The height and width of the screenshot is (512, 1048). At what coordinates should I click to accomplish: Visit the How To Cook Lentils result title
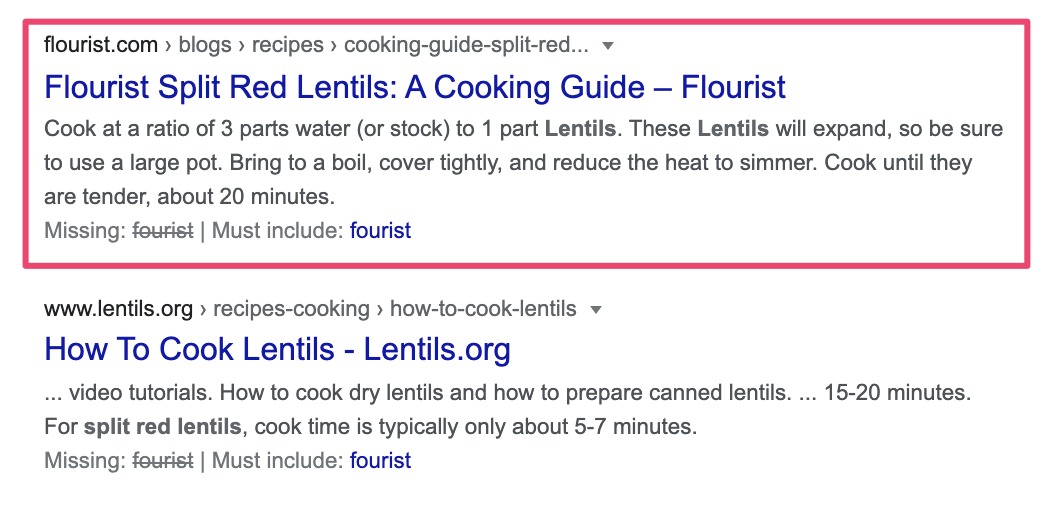pos(278,350)
